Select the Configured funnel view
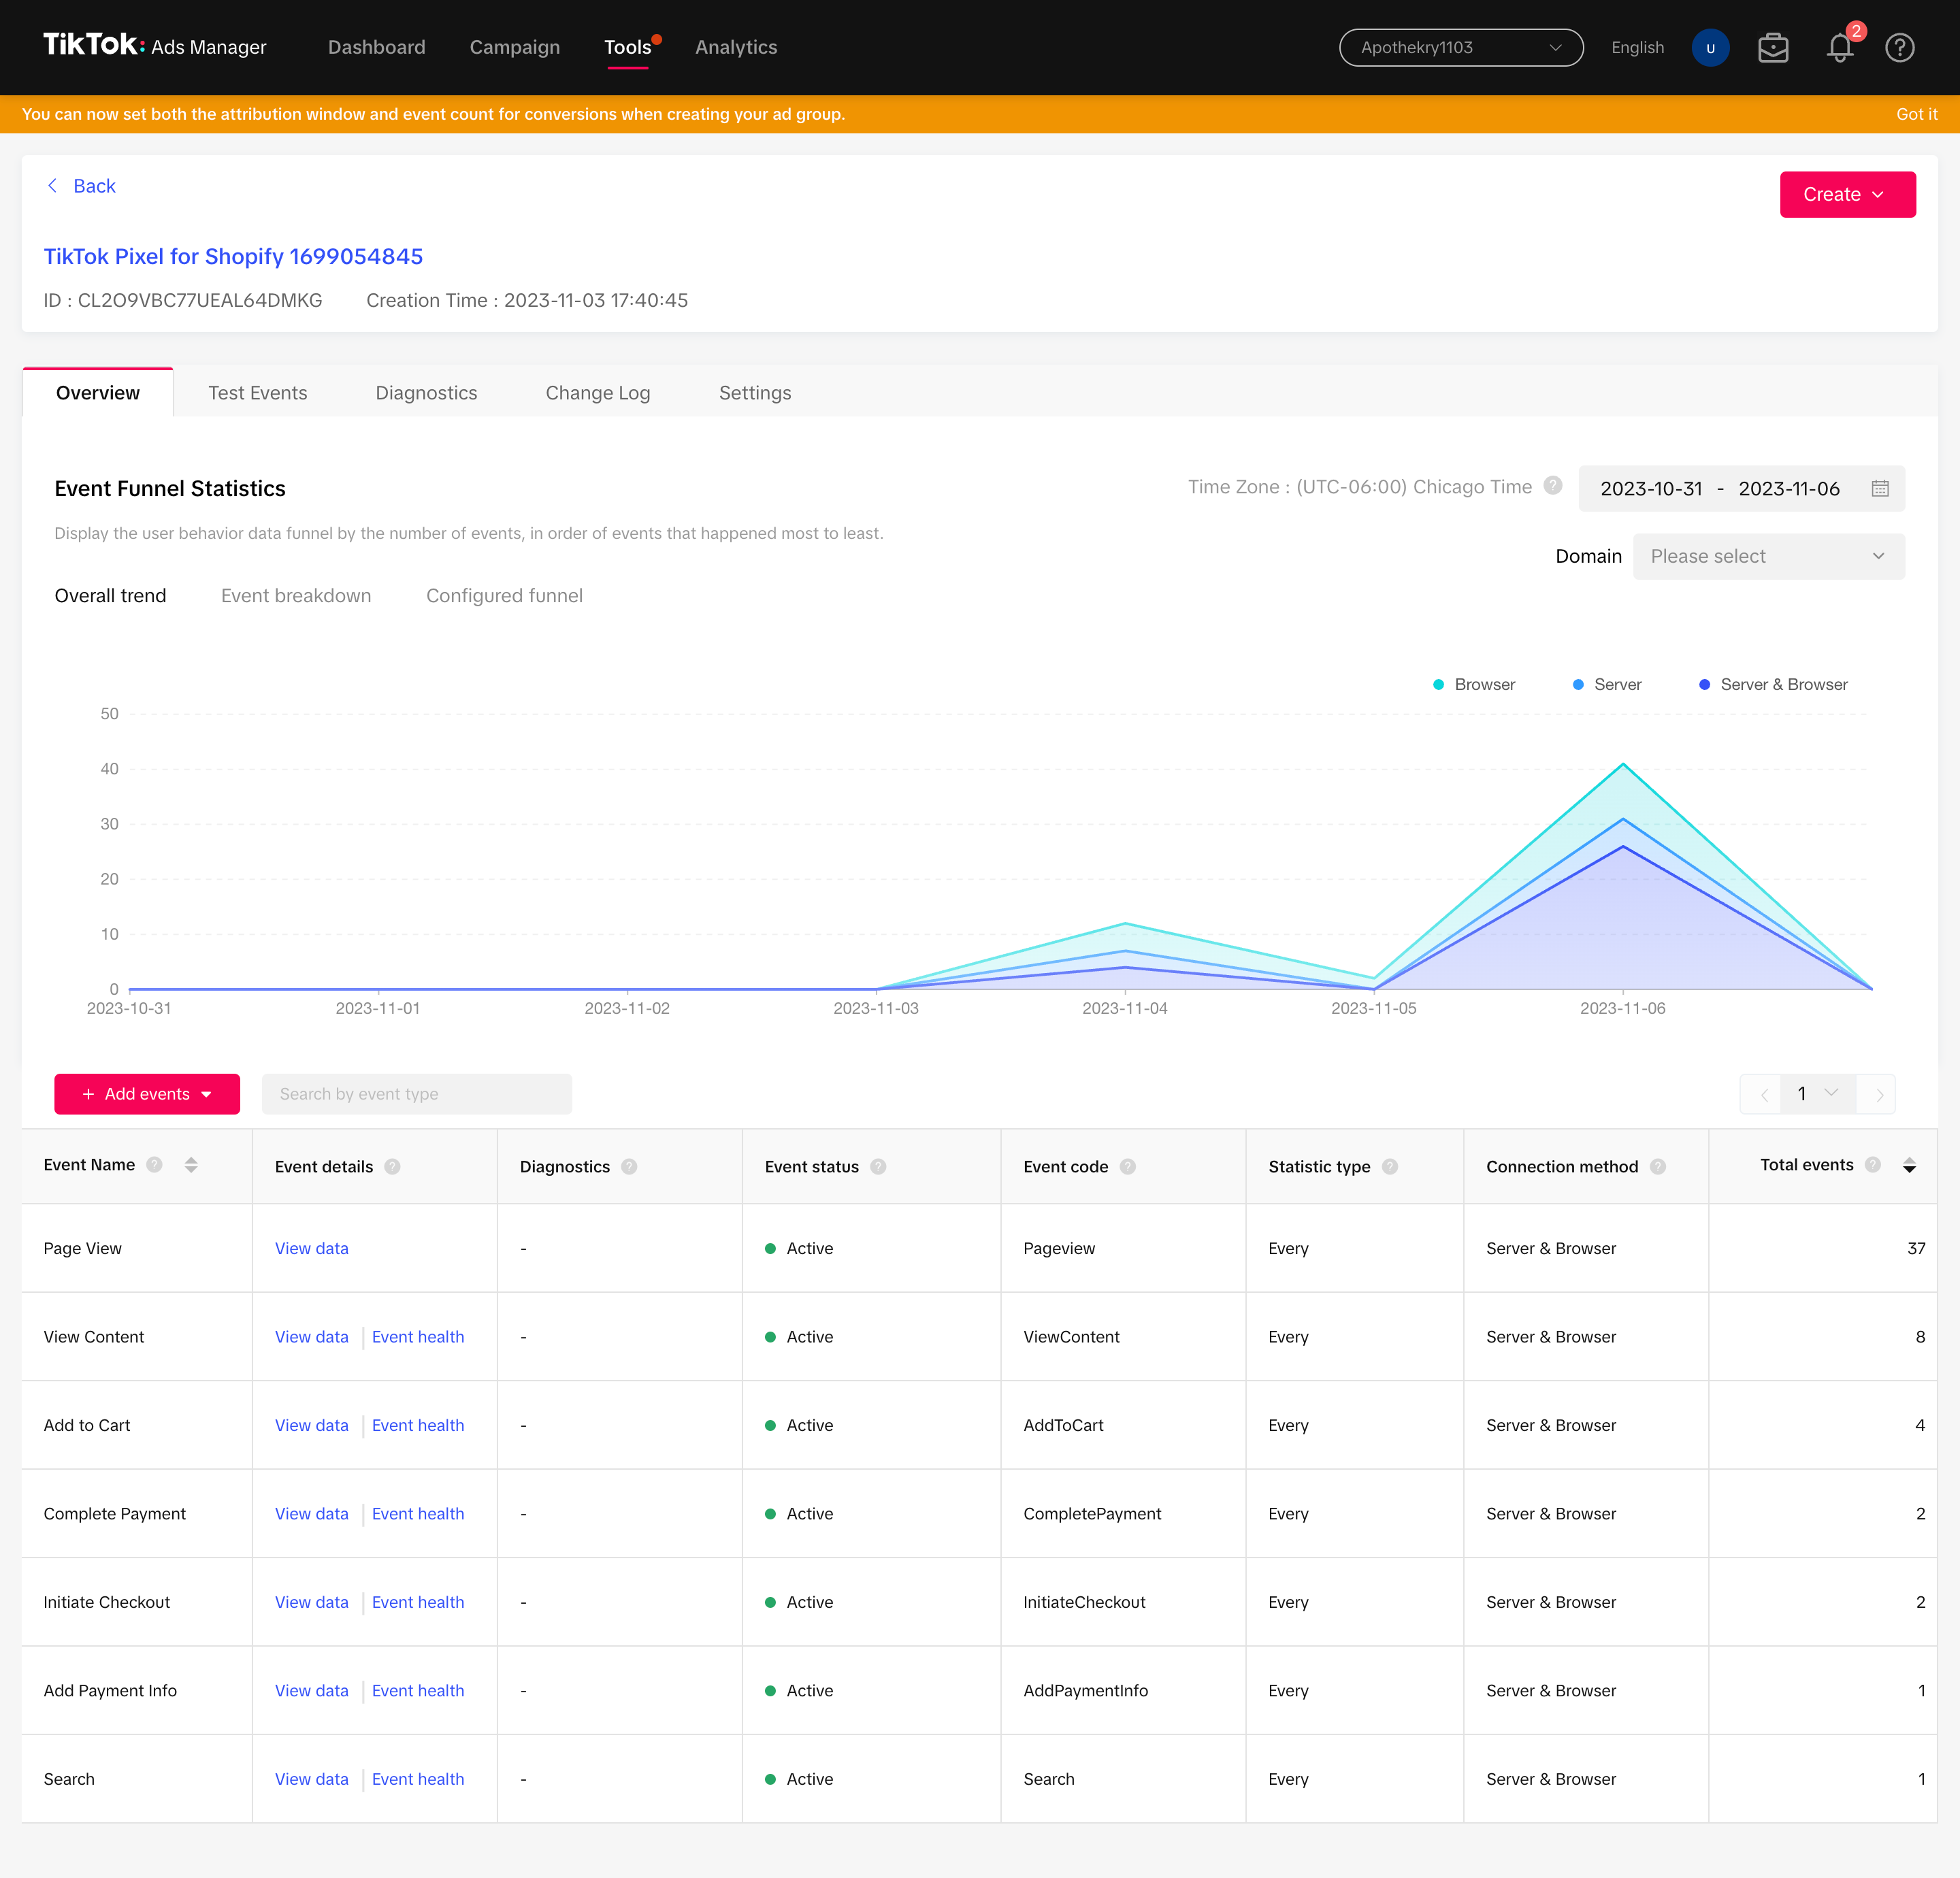The image size is (1960, 1878). (504, 595)
